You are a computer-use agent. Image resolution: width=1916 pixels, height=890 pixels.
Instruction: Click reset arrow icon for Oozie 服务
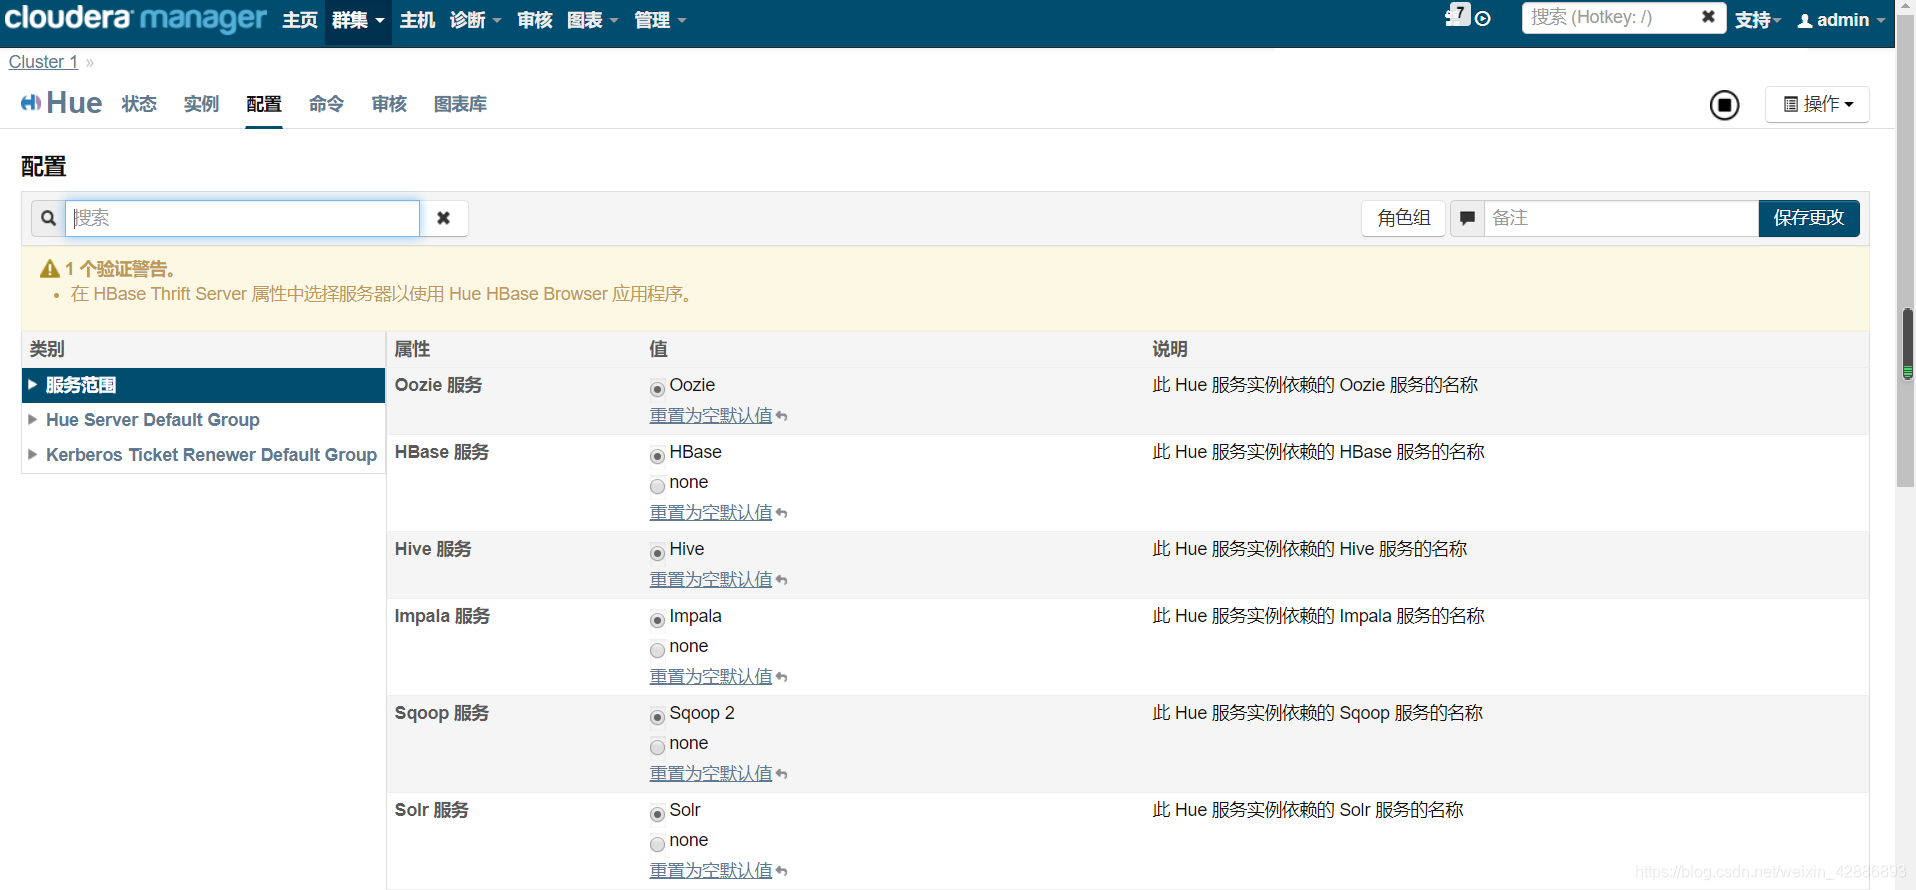click(x=782, y=416)
